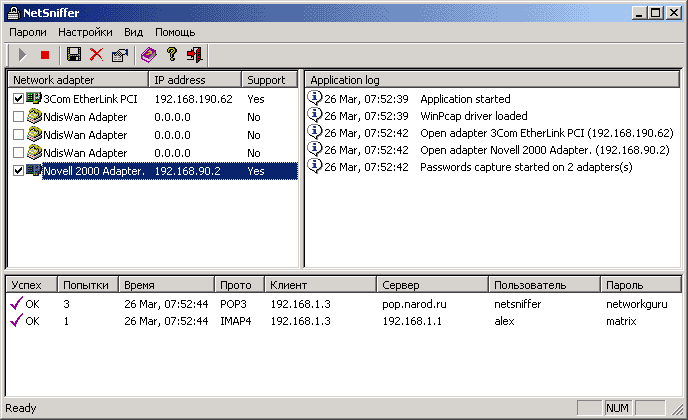Exit the program via the door icon

[194, 55]
